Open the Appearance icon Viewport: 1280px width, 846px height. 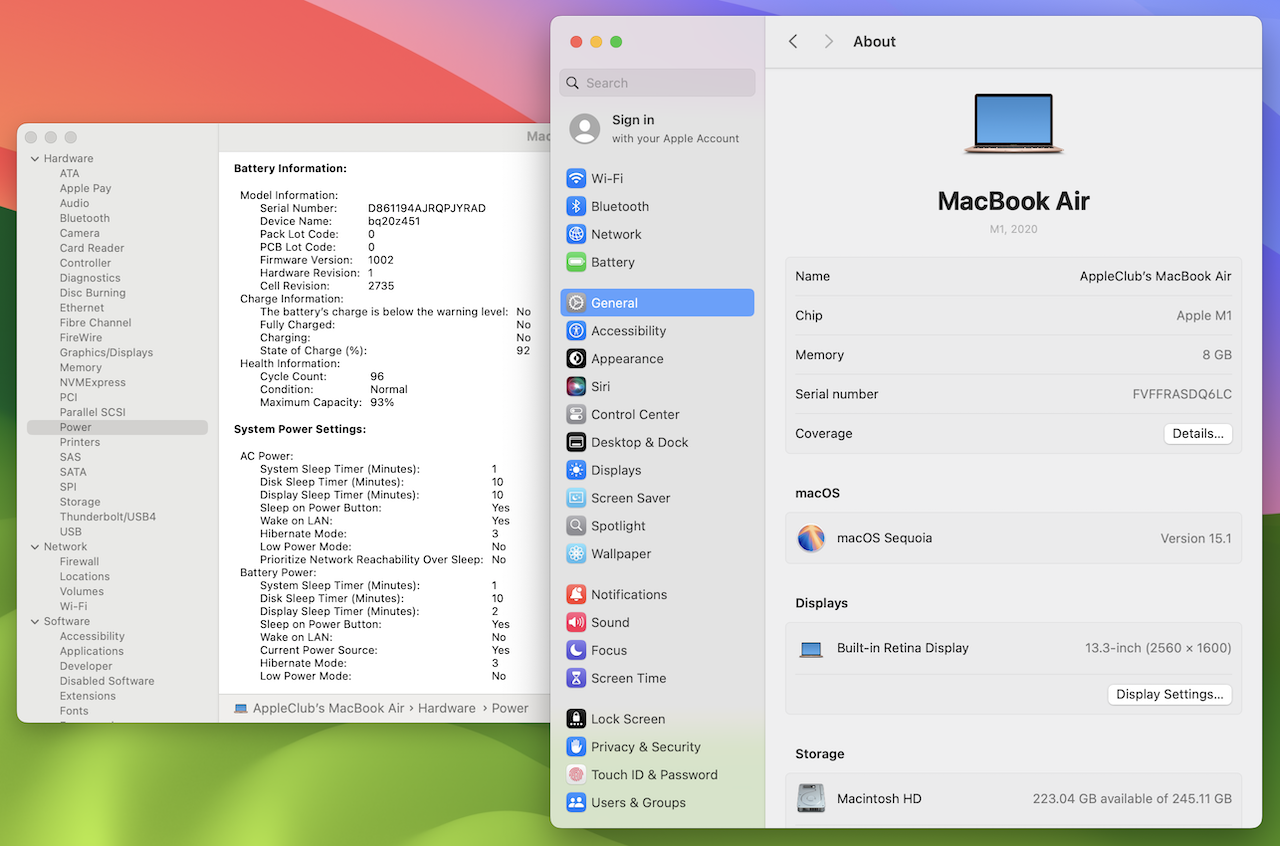coord(576,359)
